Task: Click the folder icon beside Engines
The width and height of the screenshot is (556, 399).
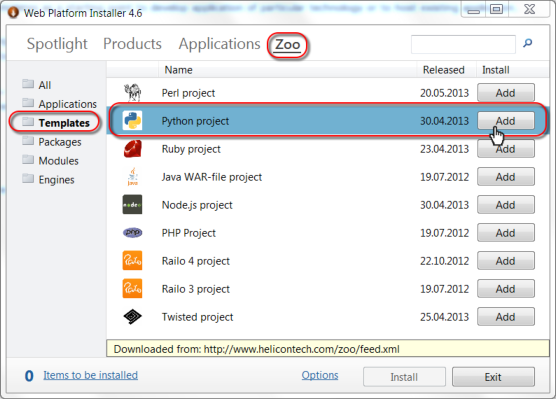Action: (x=28, y=178)
